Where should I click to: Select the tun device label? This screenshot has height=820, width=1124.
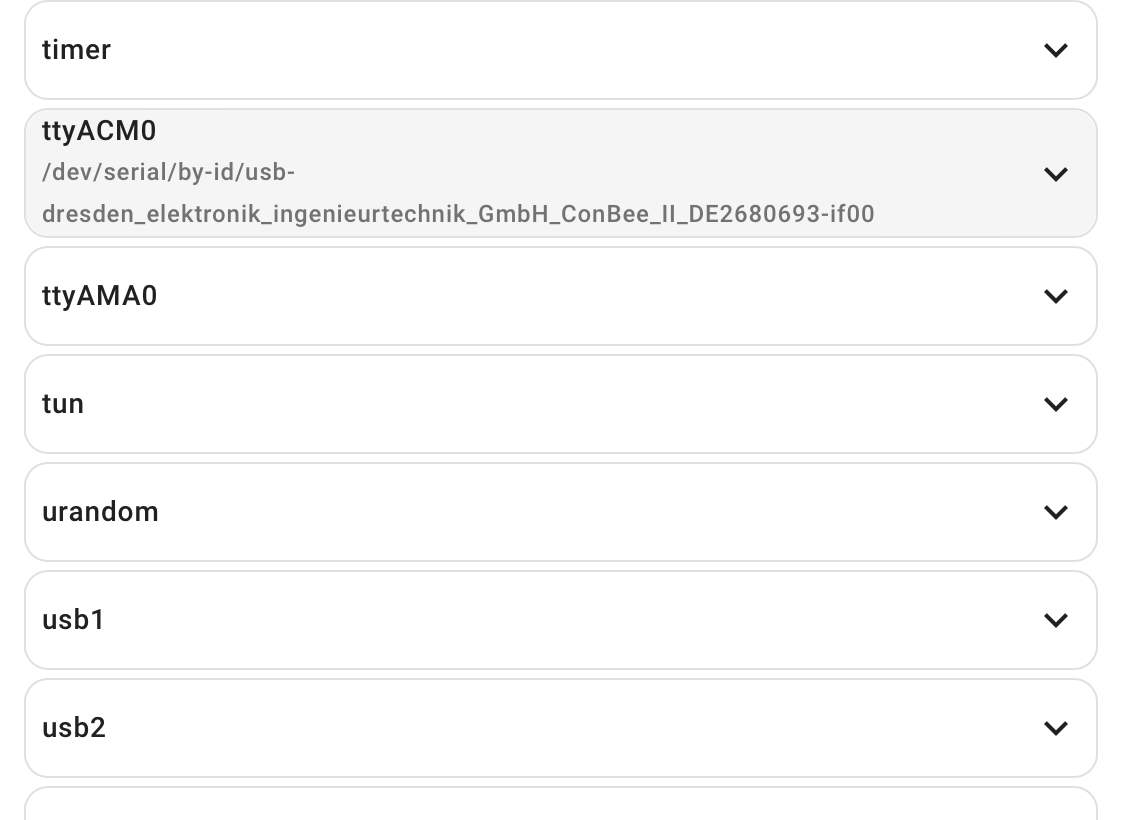coord(62,404)
